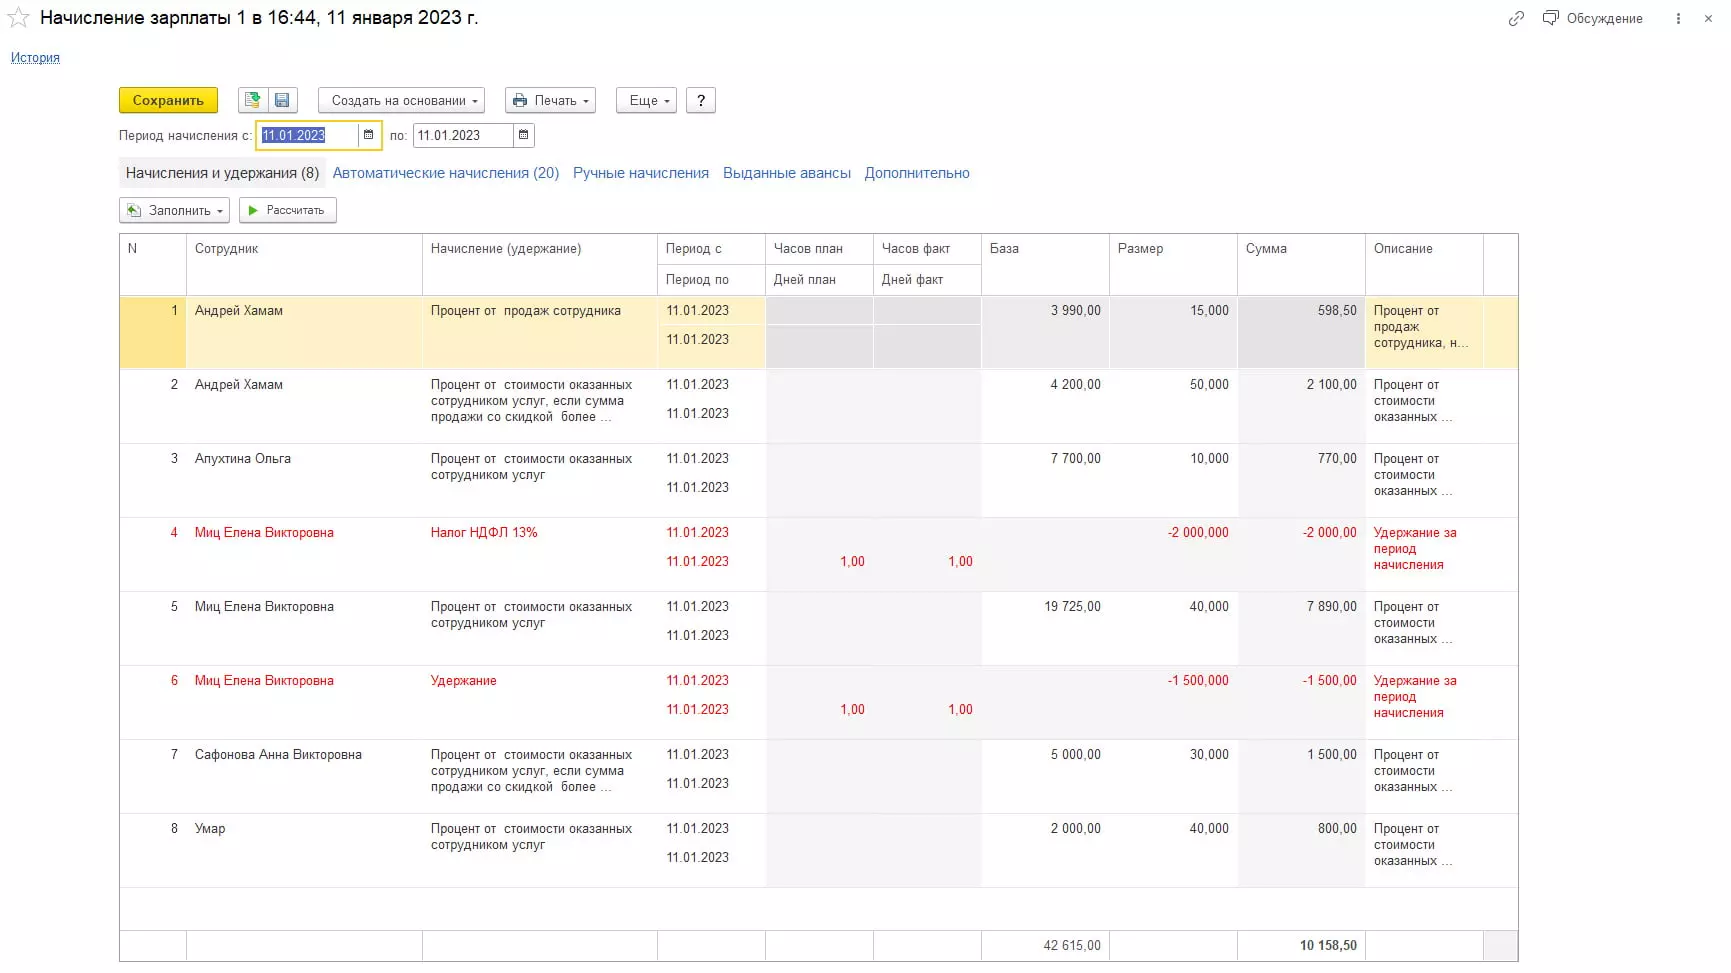Click the Размер column header
This screenshot has height=973, width=1731.
pyautogui.click(x=1173, y=264)
